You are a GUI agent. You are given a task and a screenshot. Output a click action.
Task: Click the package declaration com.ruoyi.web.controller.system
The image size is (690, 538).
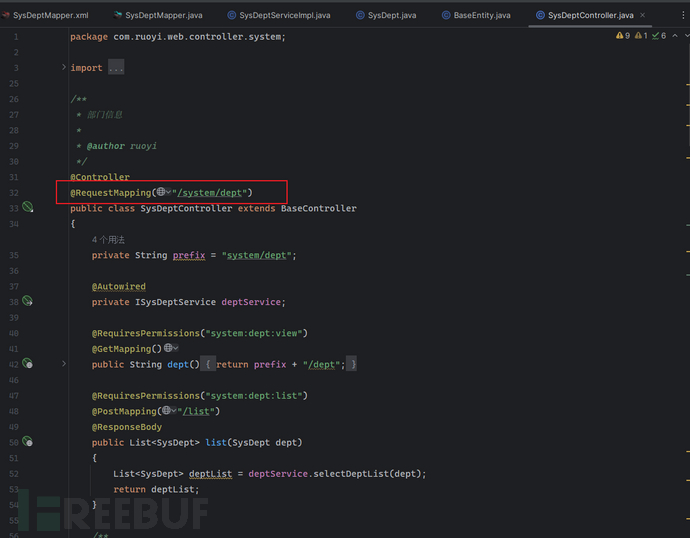[x=178, y=37]
